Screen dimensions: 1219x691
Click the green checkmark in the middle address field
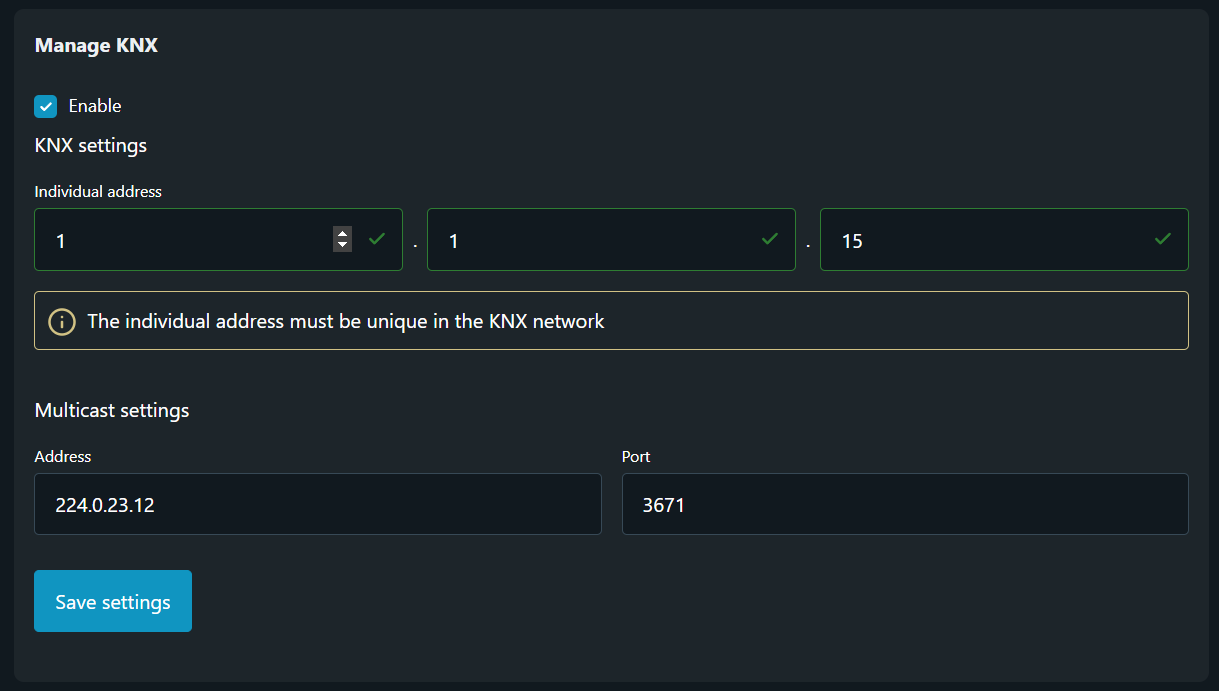770,239
